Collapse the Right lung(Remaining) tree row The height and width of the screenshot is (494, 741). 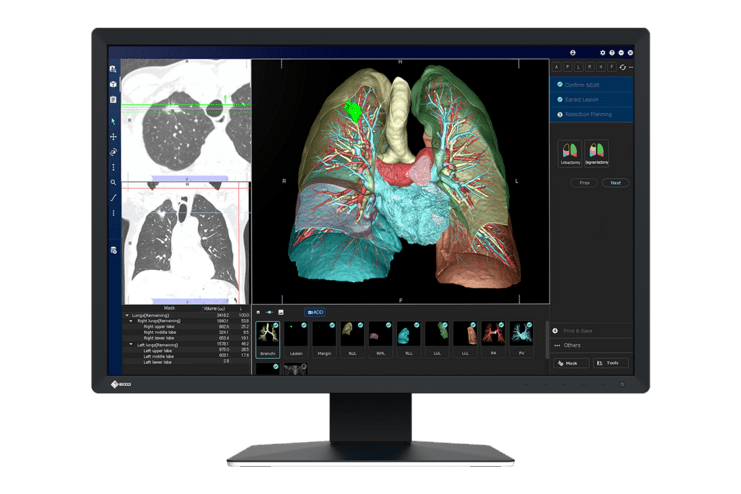[129, 320]
